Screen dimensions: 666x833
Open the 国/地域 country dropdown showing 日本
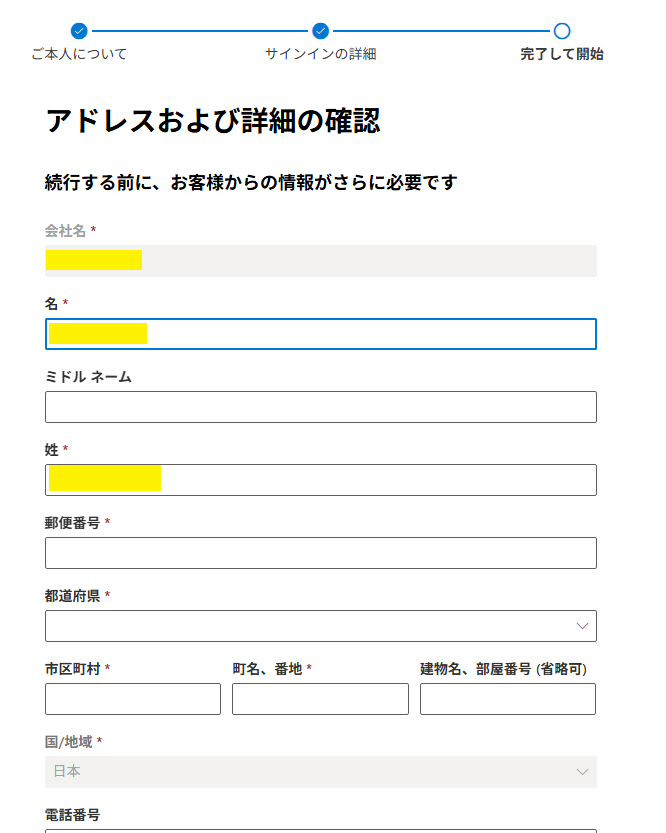(320, 772)
